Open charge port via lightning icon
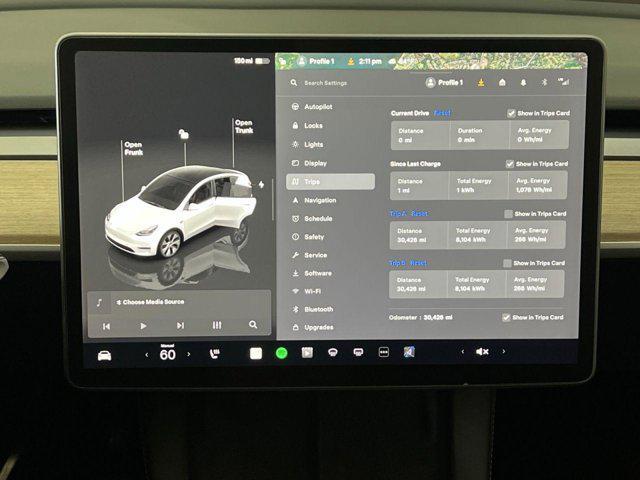This screenshot has height=480, width=640. point(261,184)
